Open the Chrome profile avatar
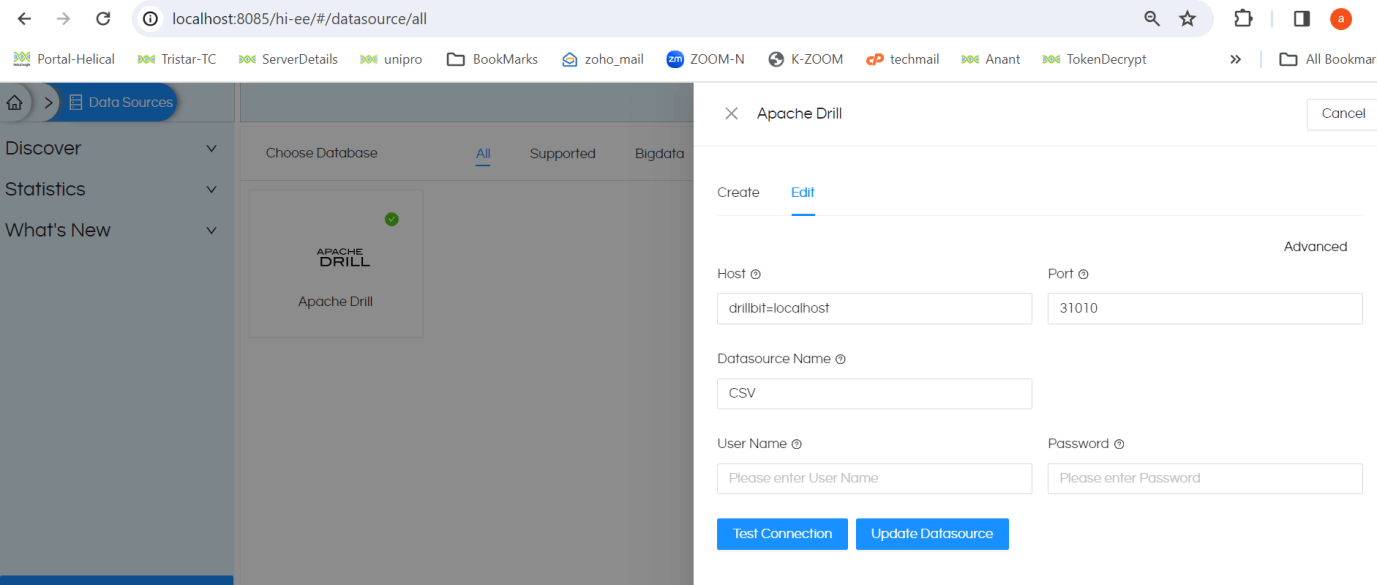The image size is (1377, 585). tap(1341, 19)
